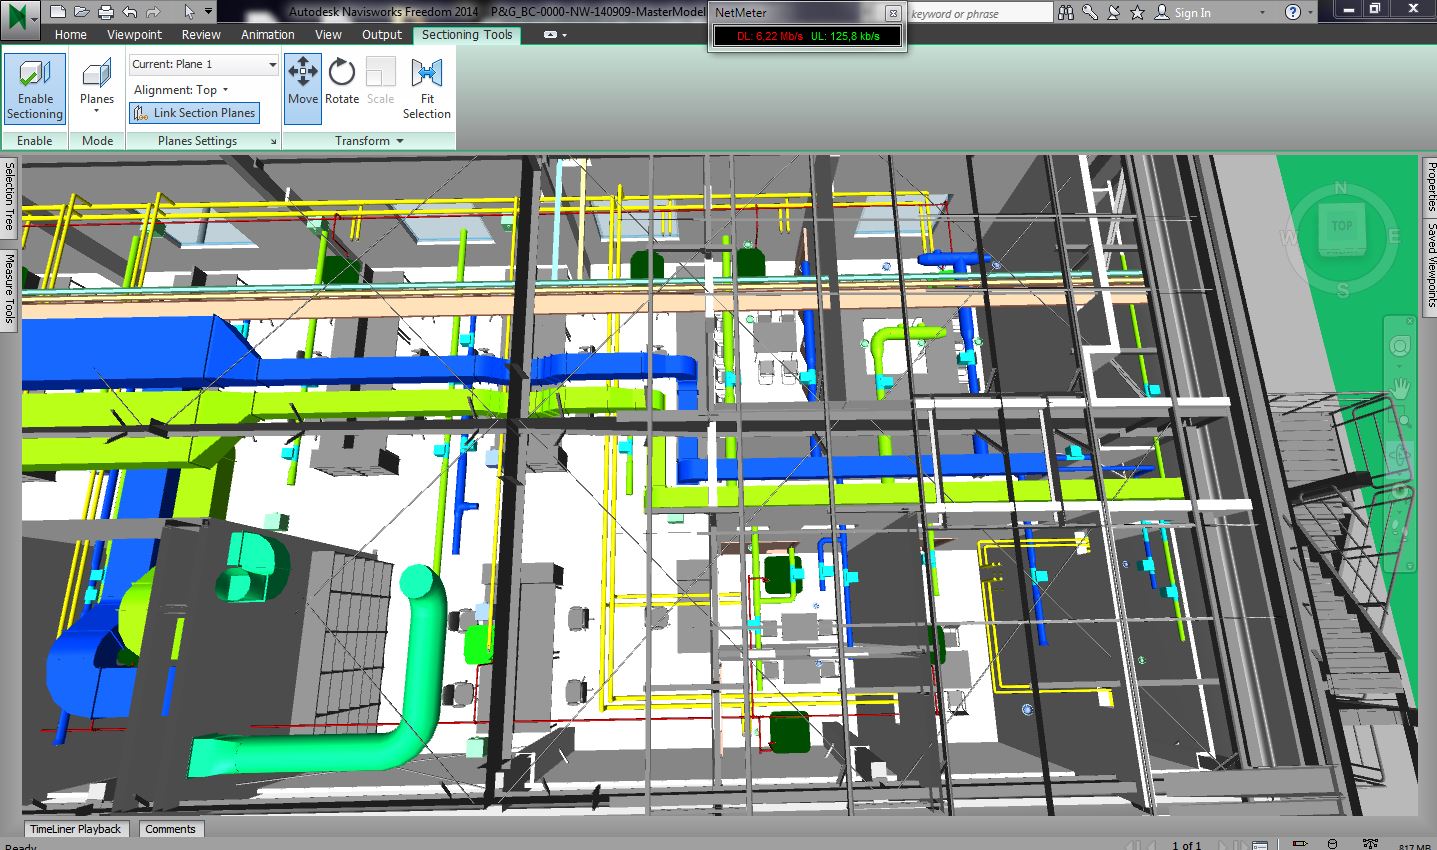
Task: Select the Look Around tool on navigation bar
Action: point(1400,492)
